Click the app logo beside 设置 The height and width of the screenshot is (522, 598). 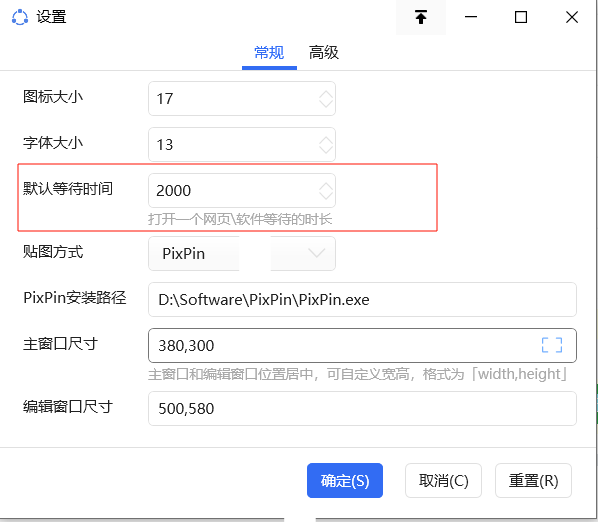[x=20, y=17]
